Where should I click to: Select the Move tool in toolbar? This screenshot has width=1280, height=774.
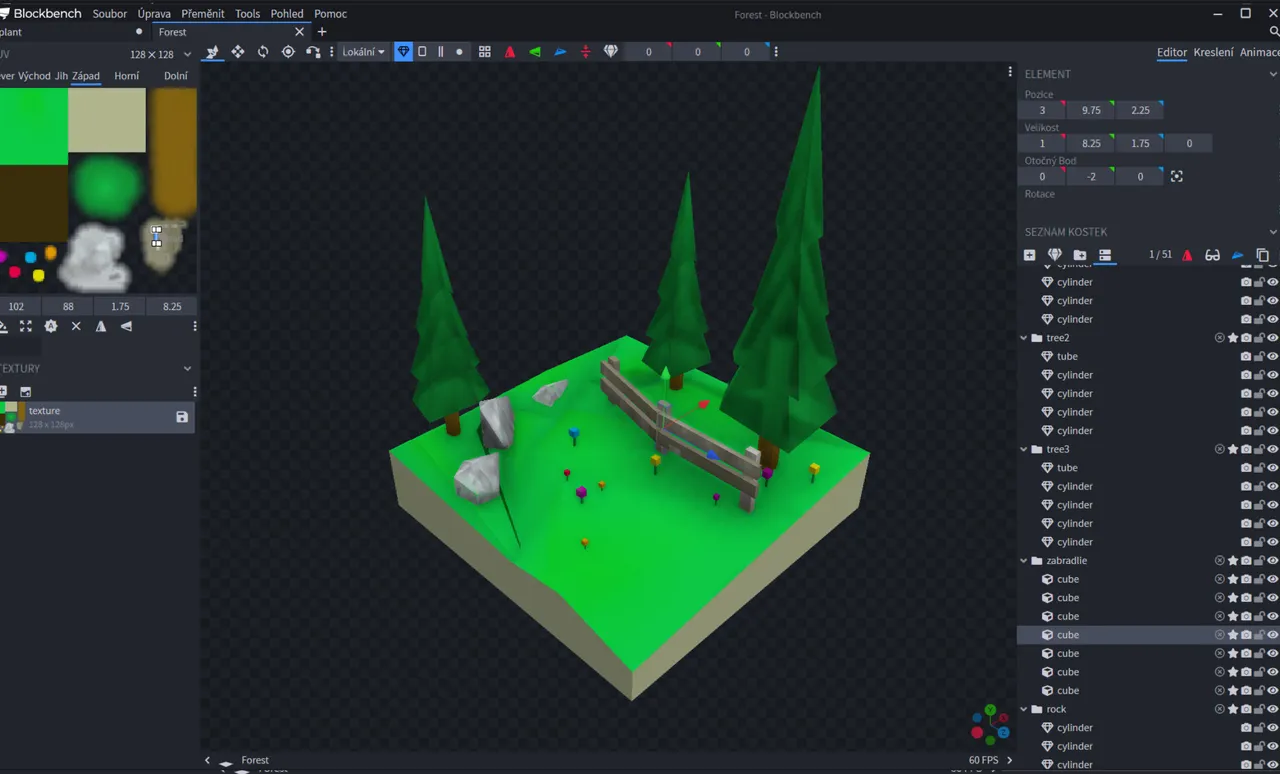pos(212,52)
